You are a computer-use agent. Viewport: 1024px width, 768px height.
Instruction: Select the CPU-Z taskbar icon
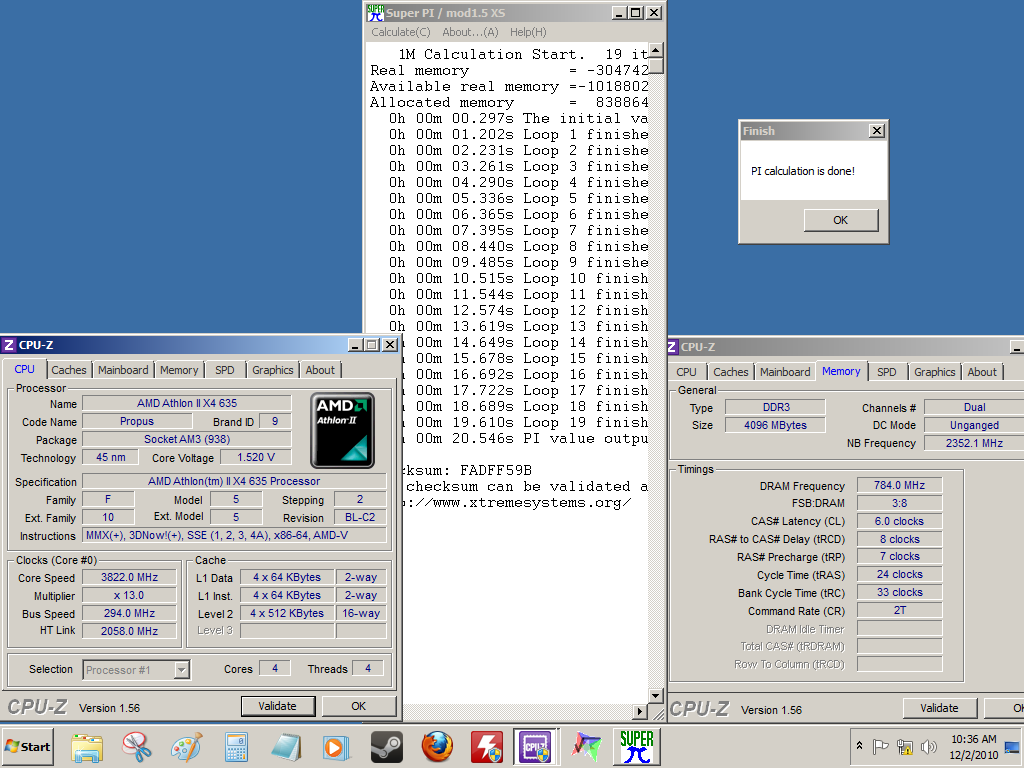point(536,746)
